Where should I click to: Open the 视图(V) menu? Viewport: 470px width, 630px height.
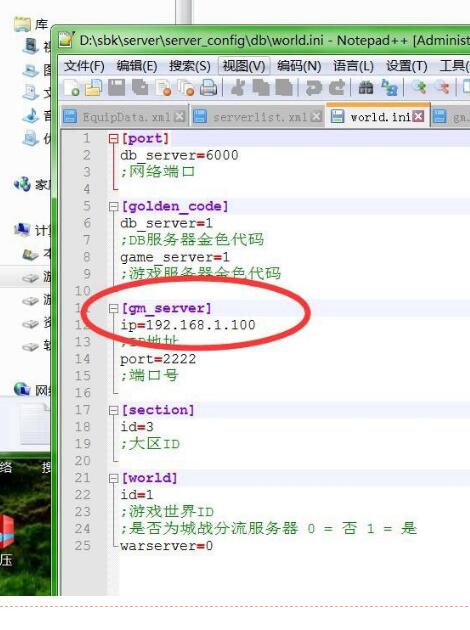click(x=244, y=66)
